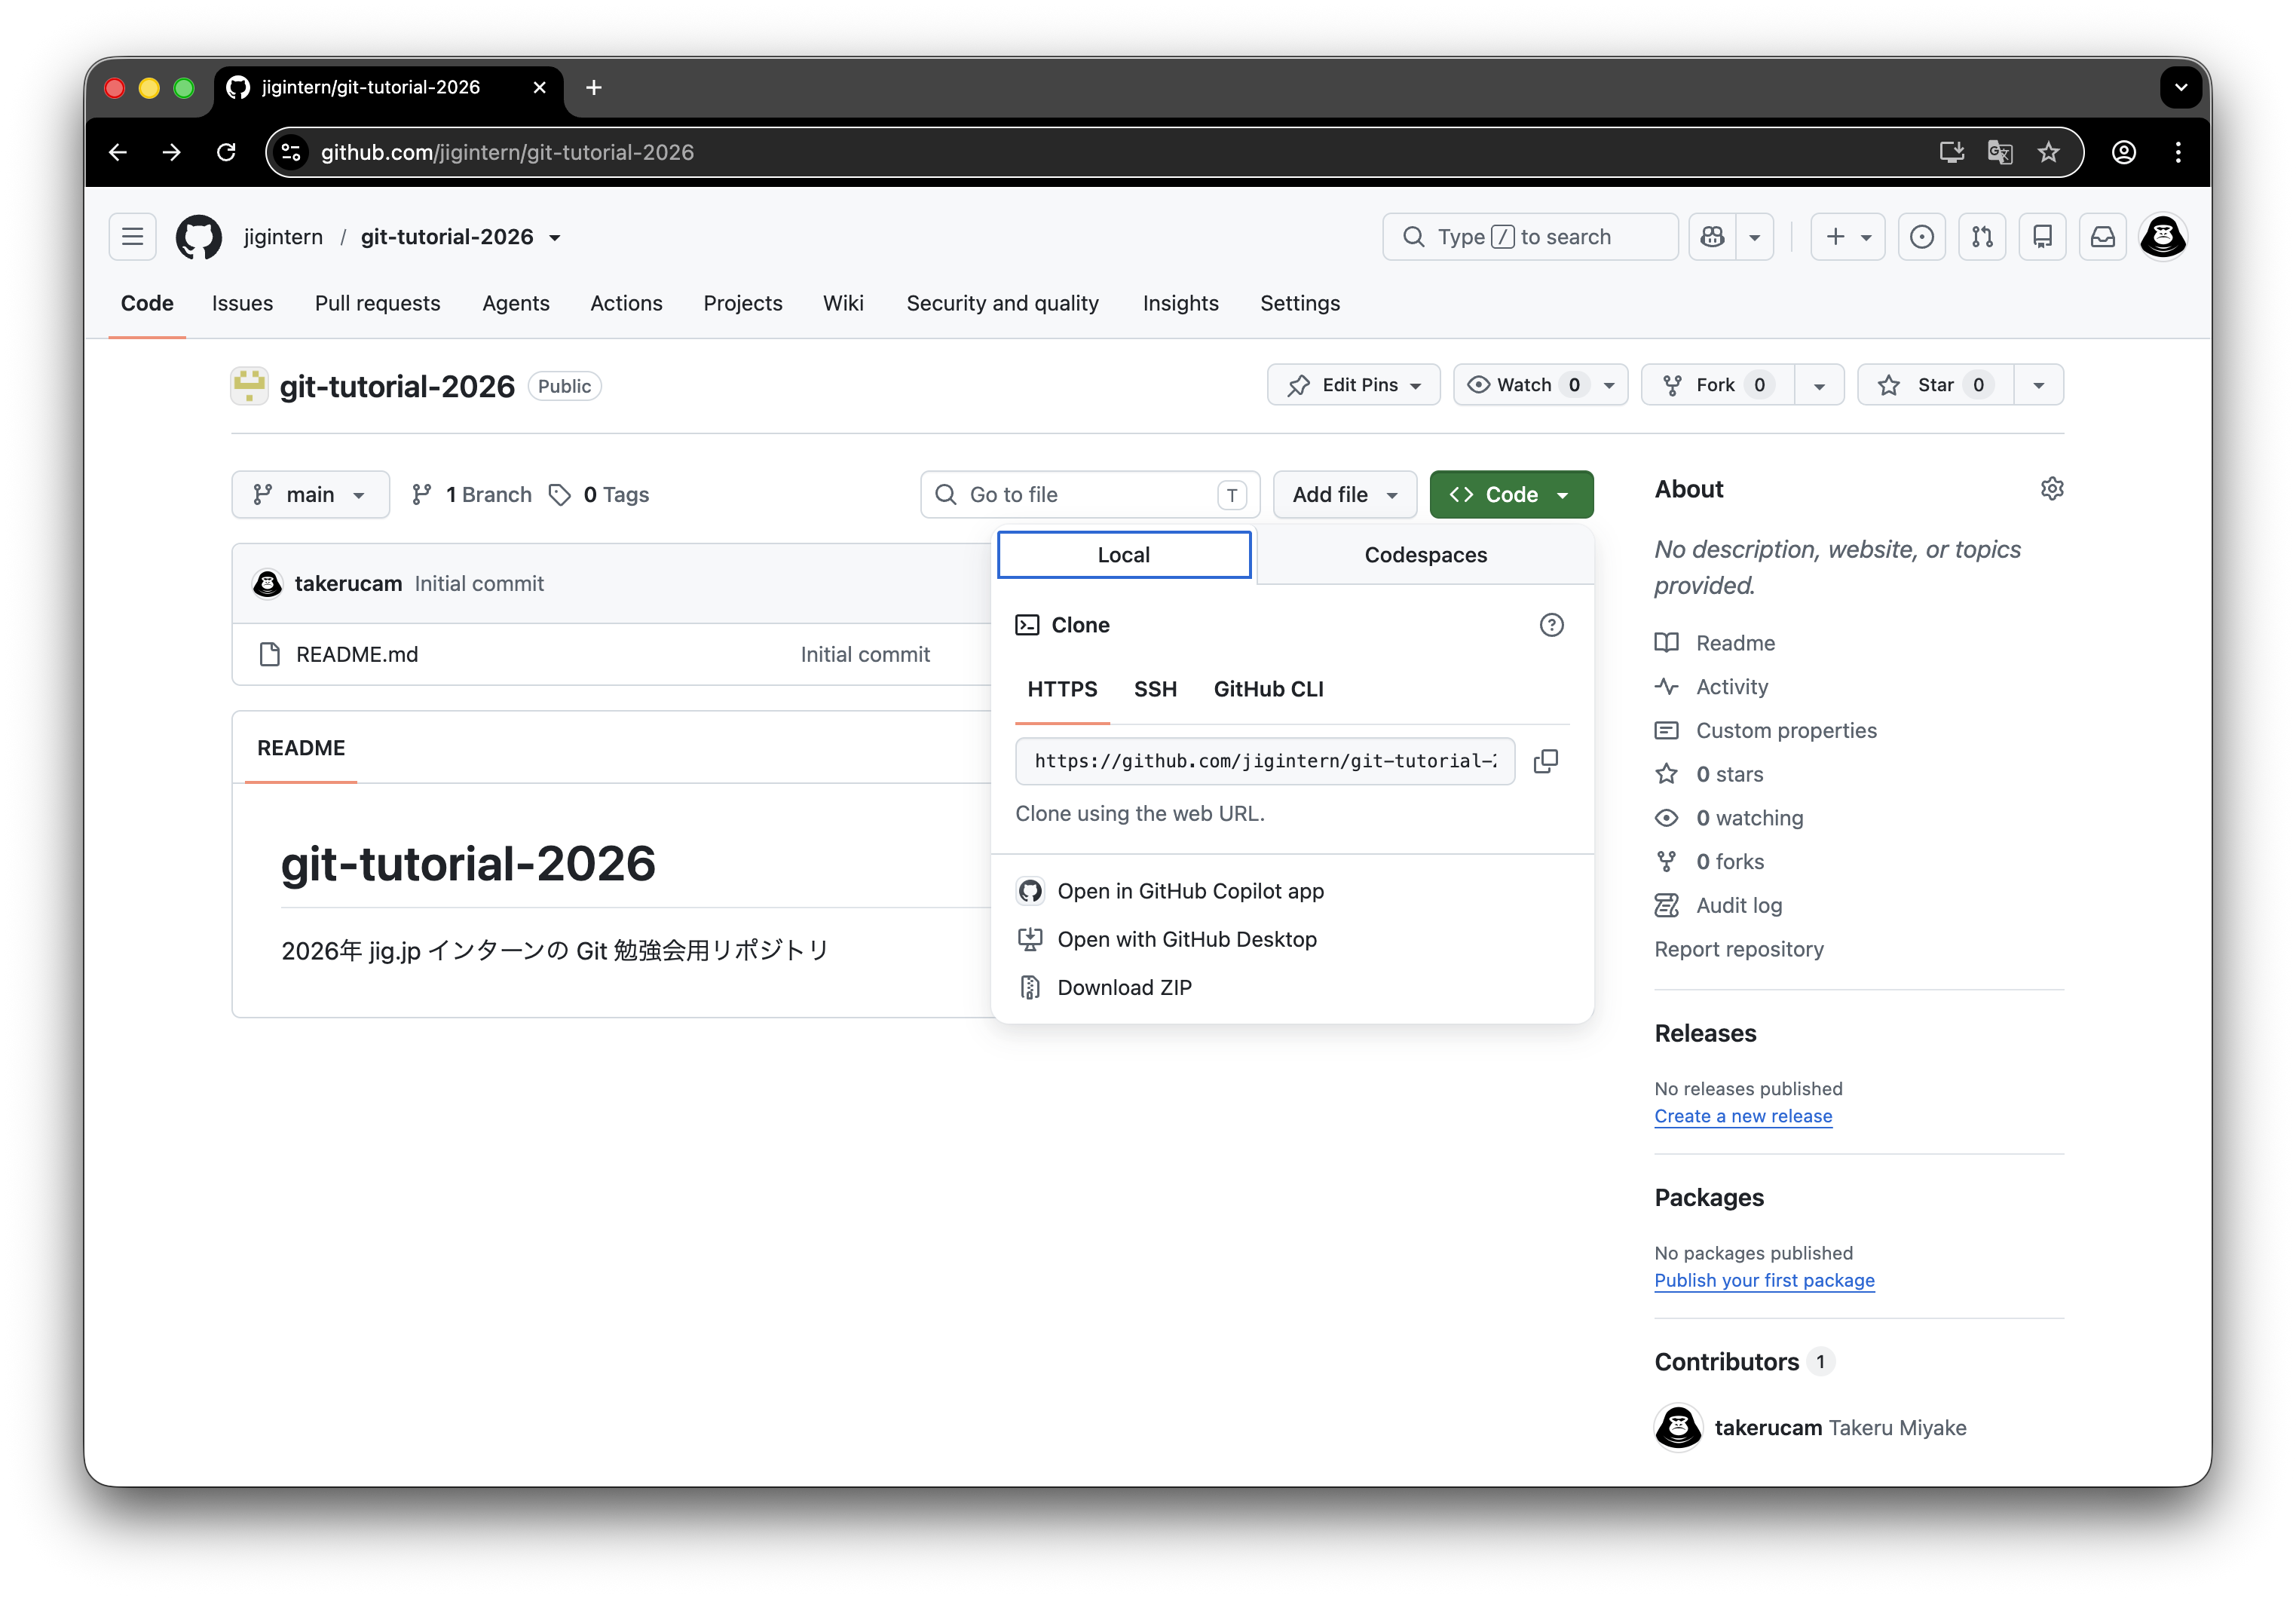The width and height of the screenshot is (2296, 1598).
Task: Switch clone method to GitHub CLI
Action: [1268, 689]
